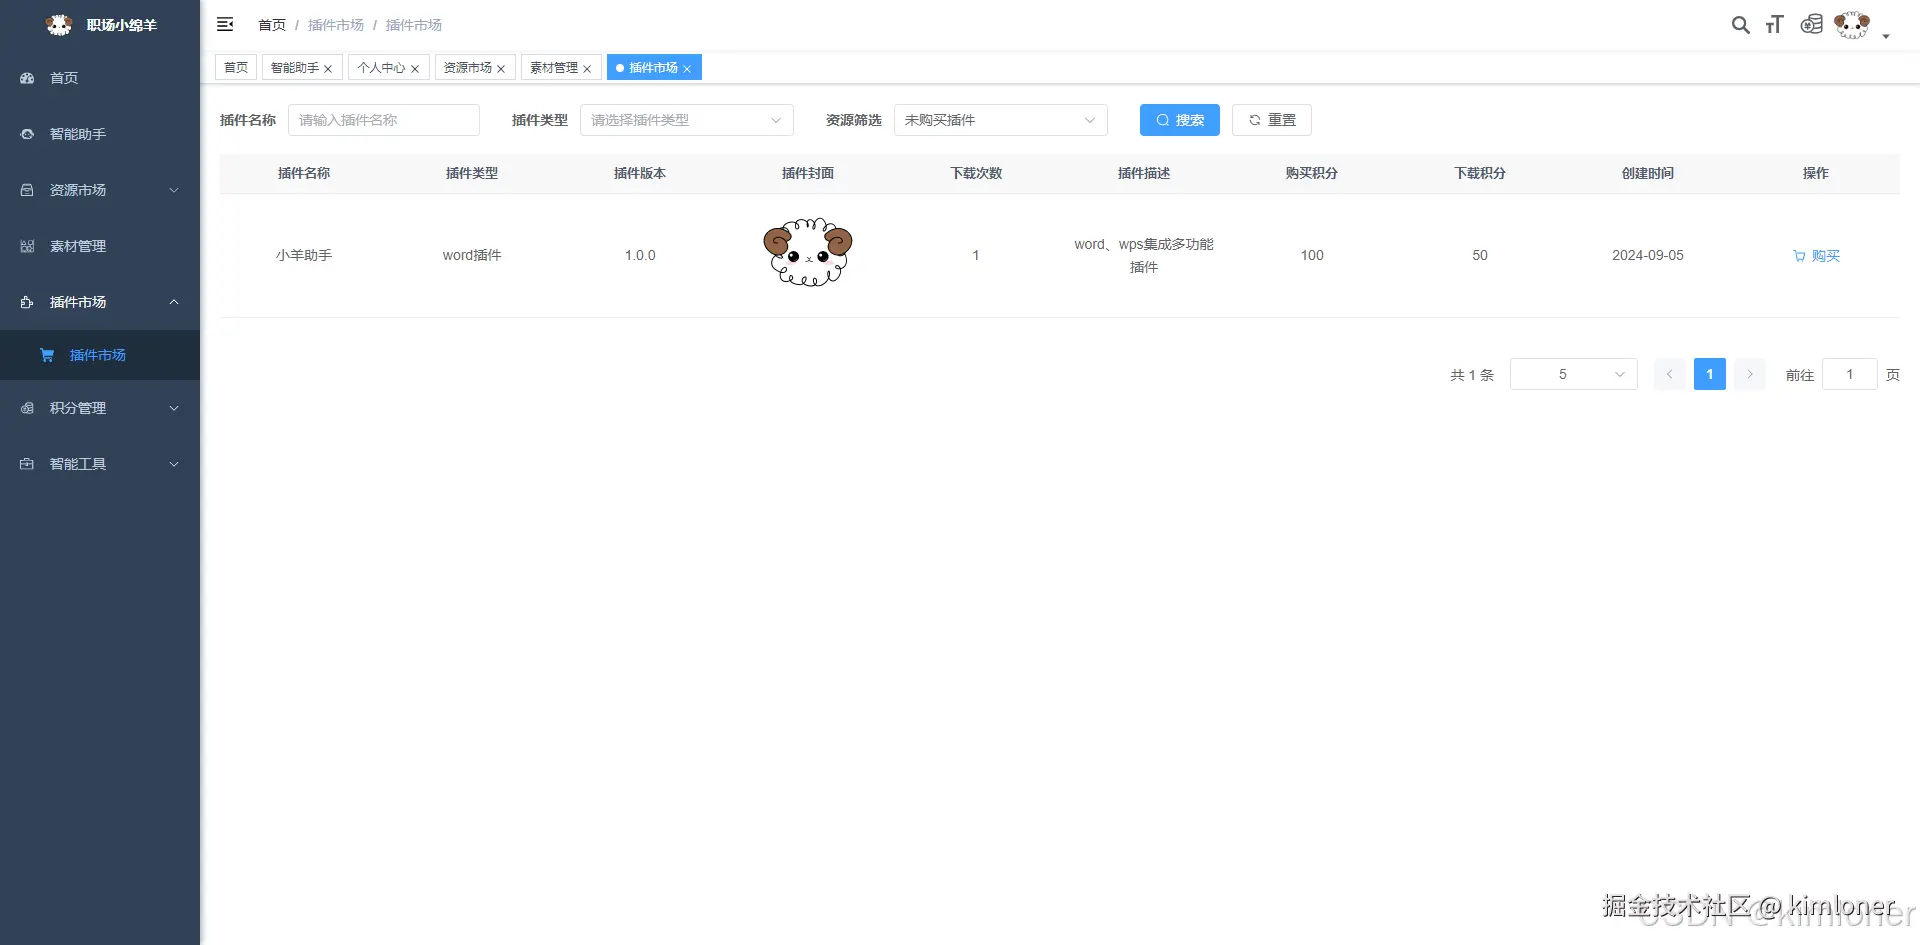Select the 首页 dashboard icon in sidebar
Viewport: 1920px width, 945px height.
26,78
